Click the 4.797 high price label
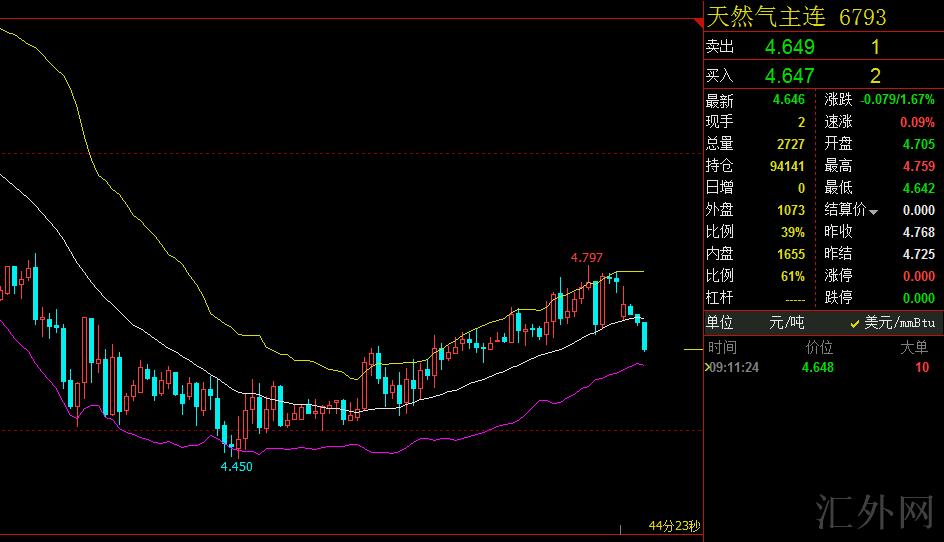 pyautogui.click(x=586, y=258)
